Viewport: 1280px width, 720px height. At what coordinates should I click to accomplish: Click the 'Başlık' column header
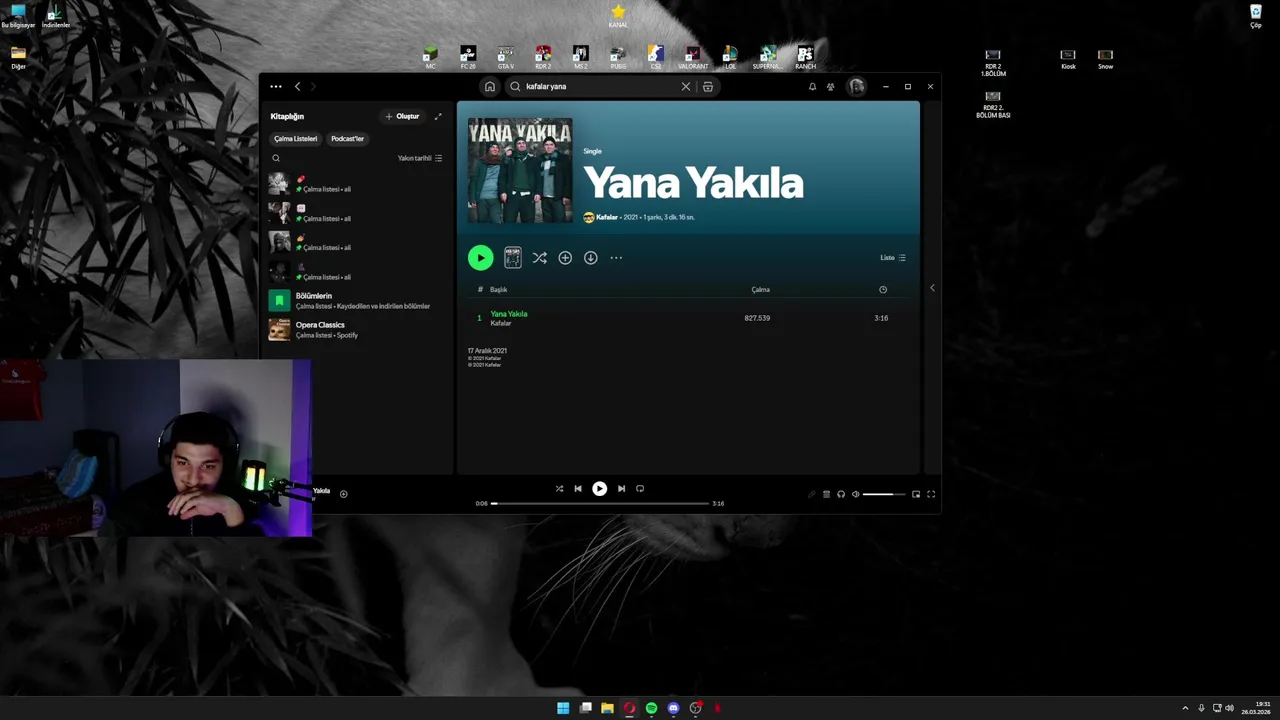(x=498, y=290)
